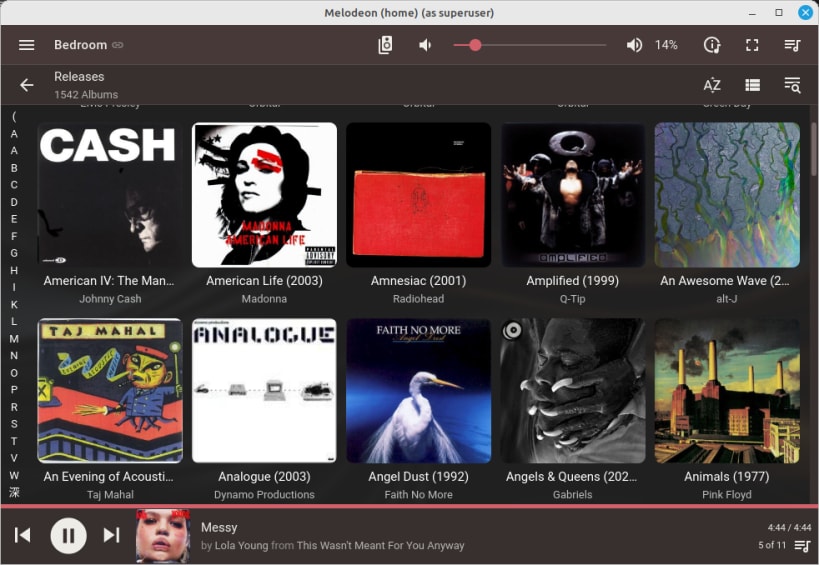Open the hamburger main menu

[27, 45]
